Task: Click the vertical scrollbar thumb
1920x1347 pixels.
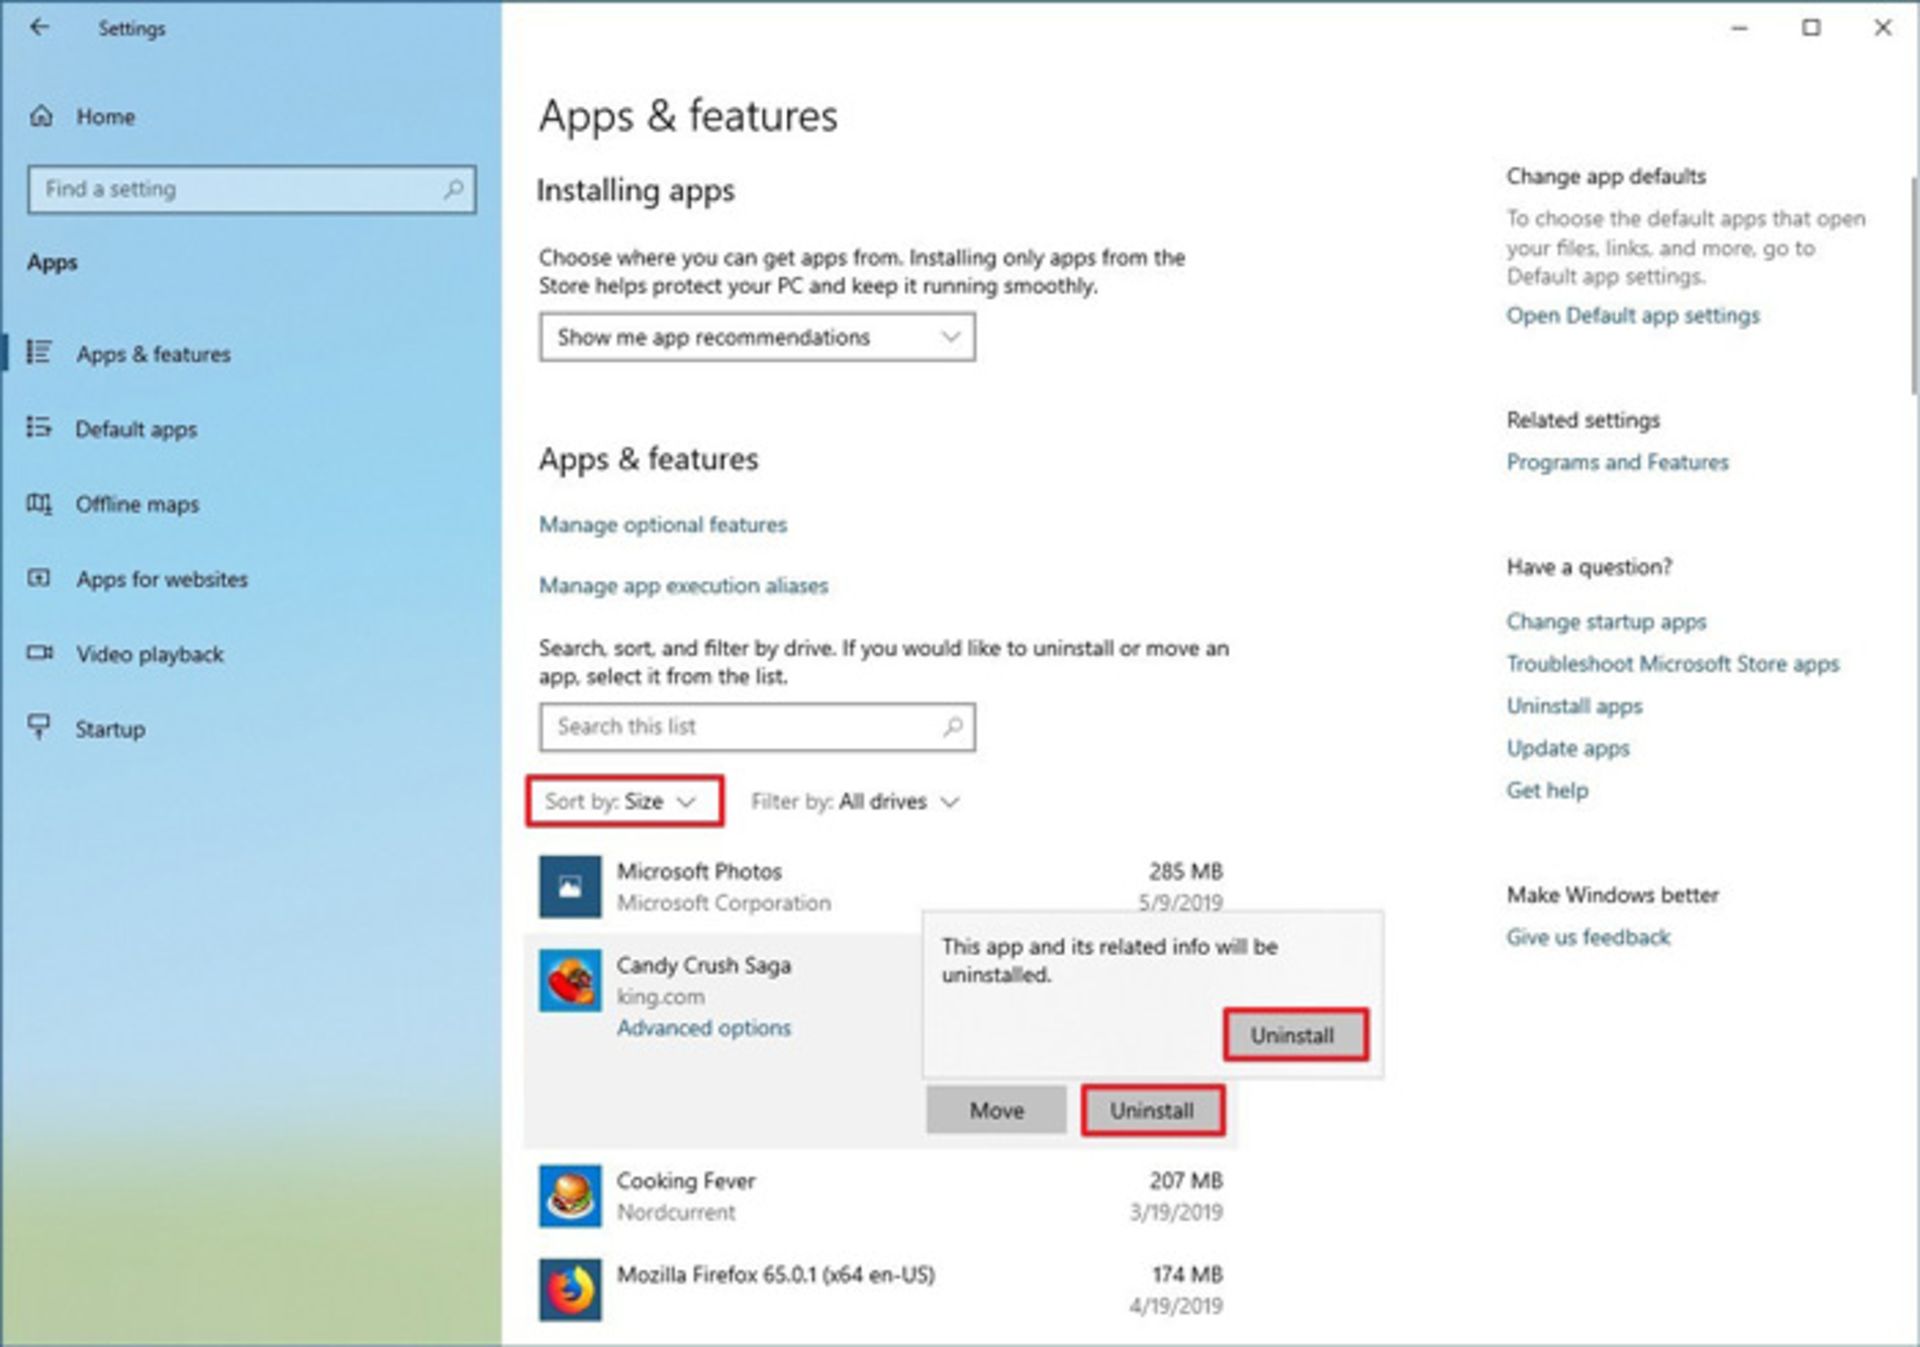Action: [x=1913, y=286]
